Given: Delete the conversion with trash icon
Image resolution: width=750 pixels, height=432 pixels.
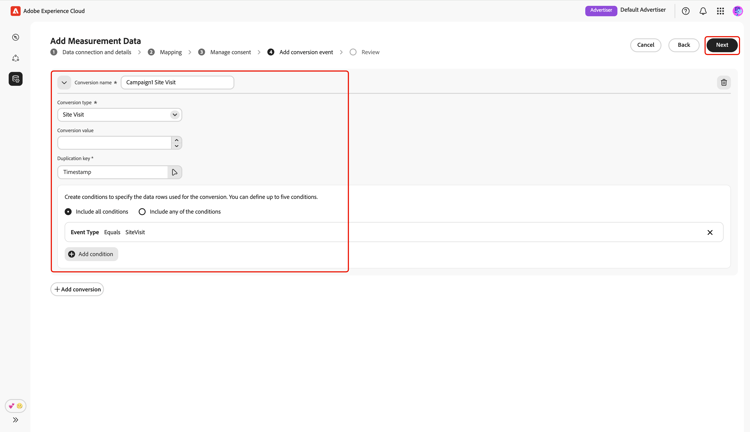Looking at the screenshot, I should (x=724, y=83).
